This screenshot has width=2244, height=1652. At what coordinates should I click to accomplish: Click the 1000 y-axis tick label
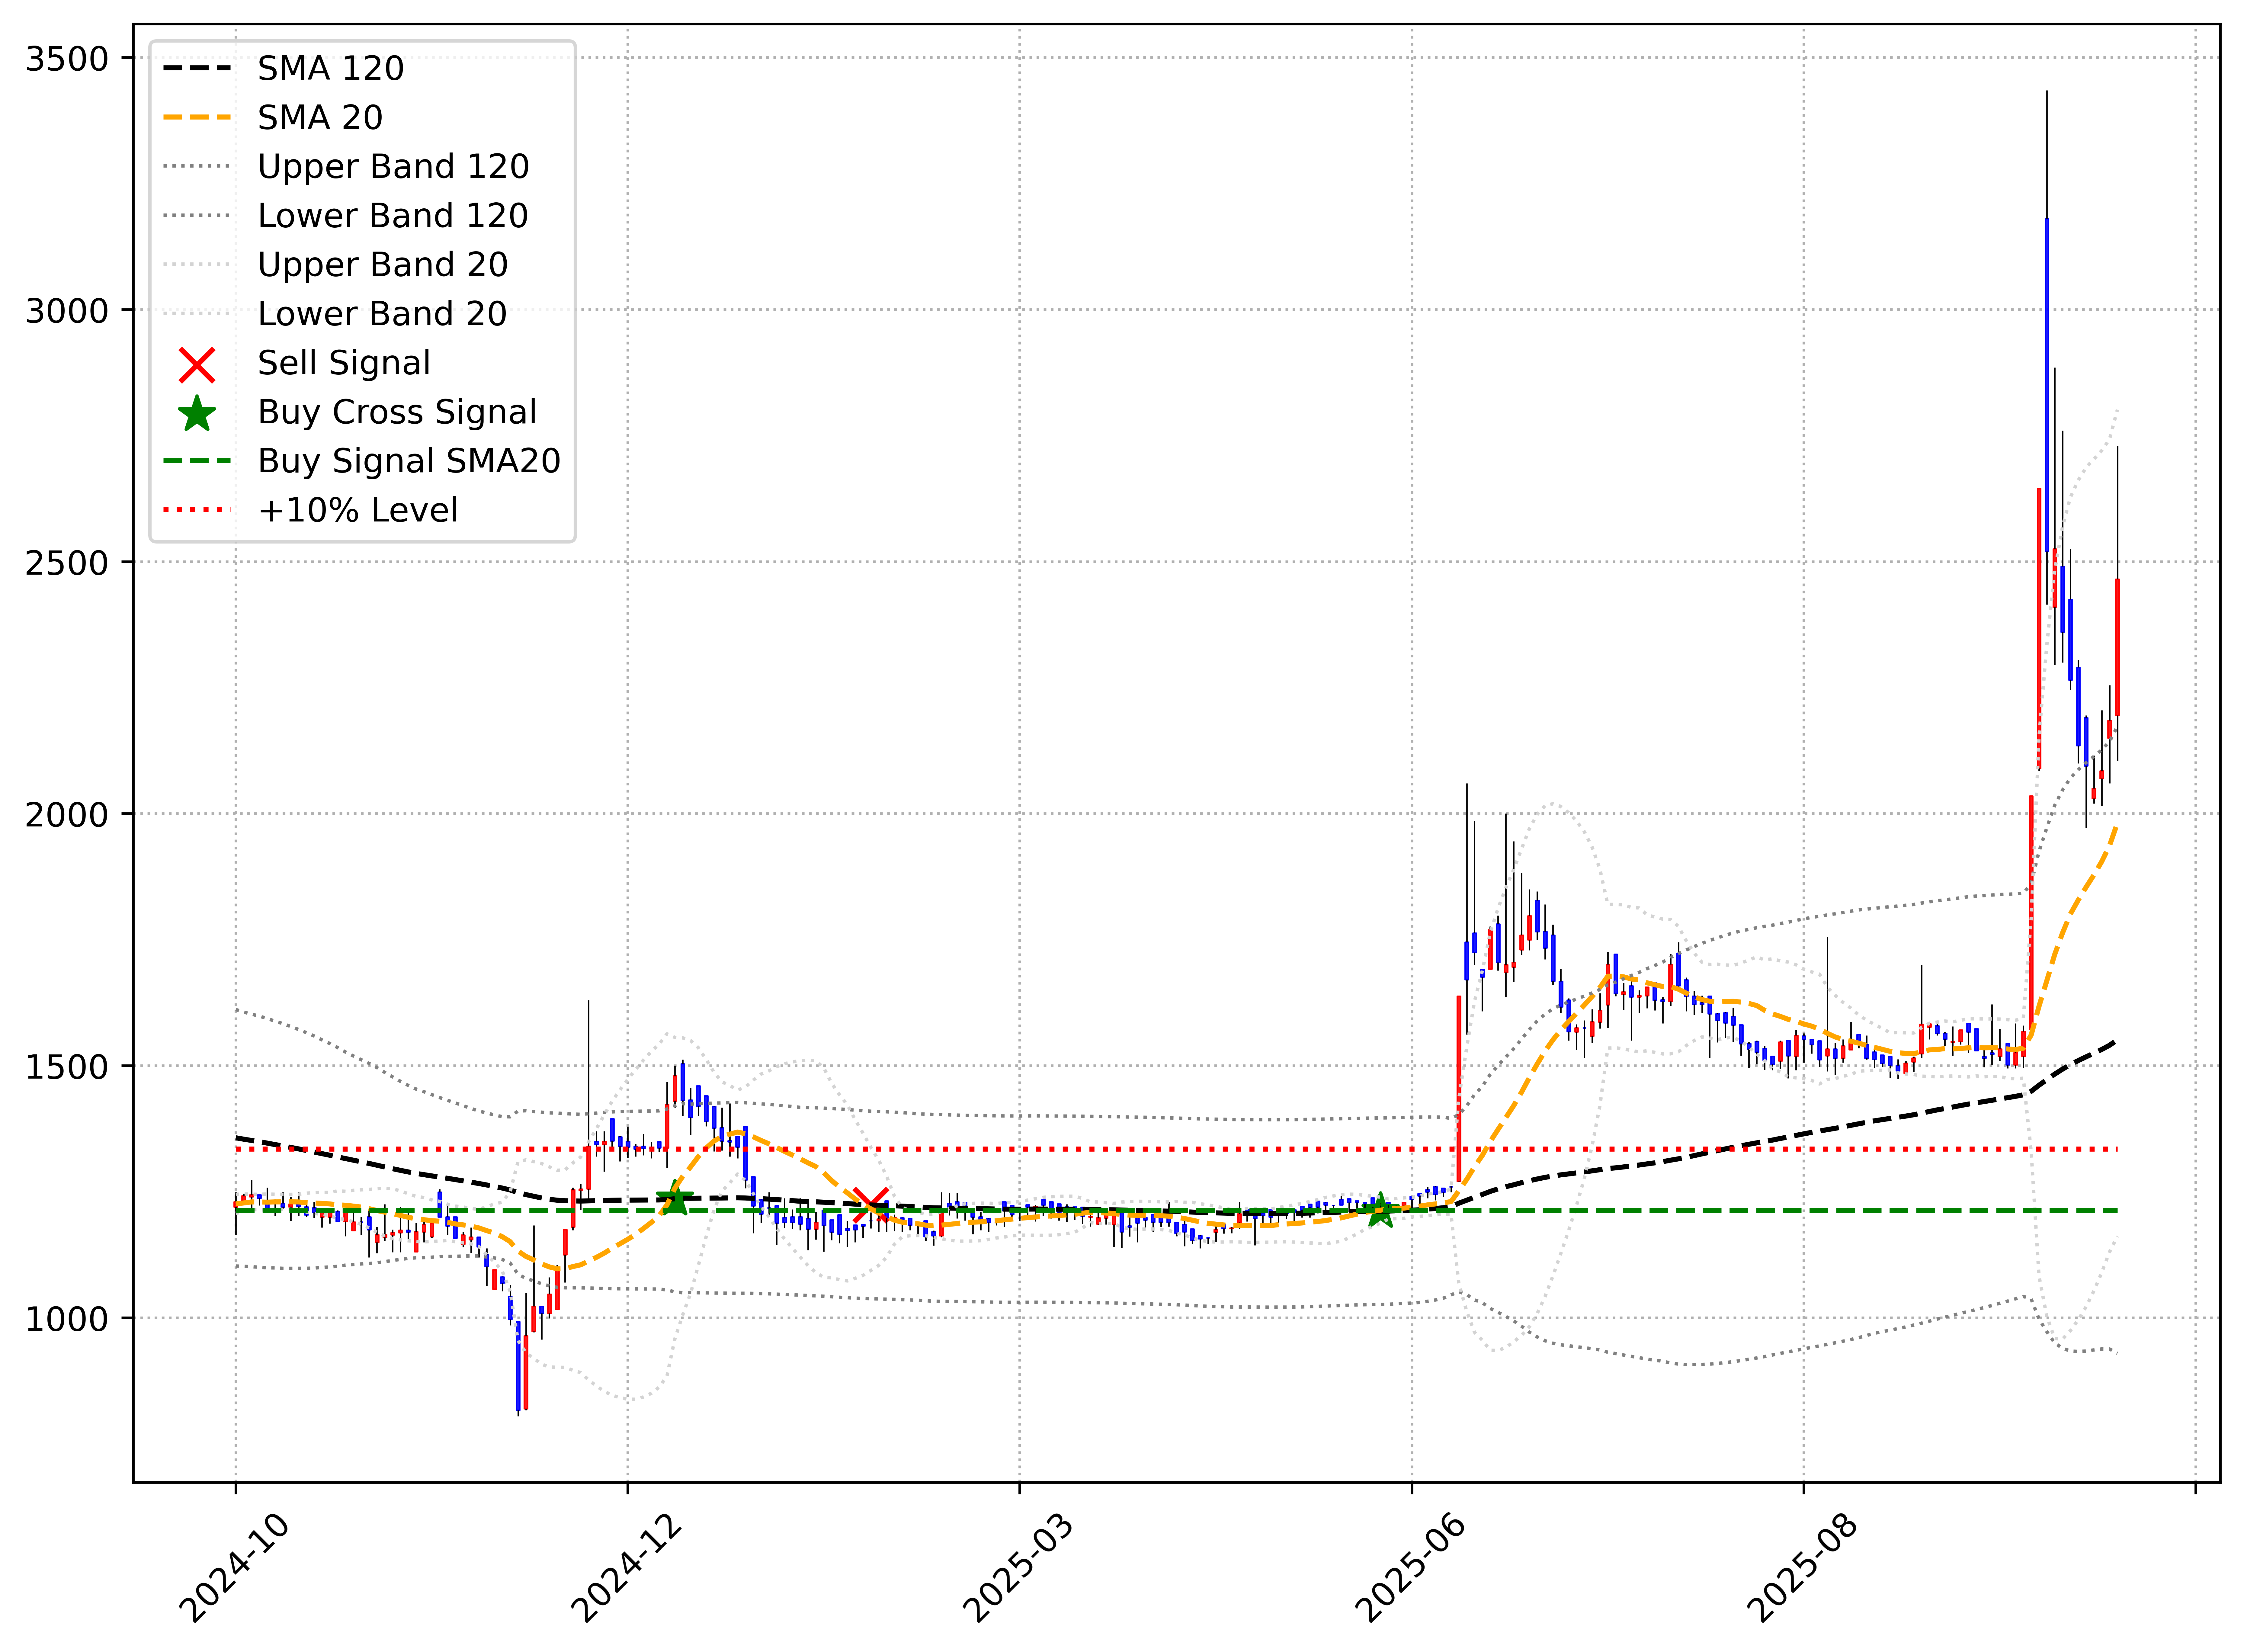67,1319
